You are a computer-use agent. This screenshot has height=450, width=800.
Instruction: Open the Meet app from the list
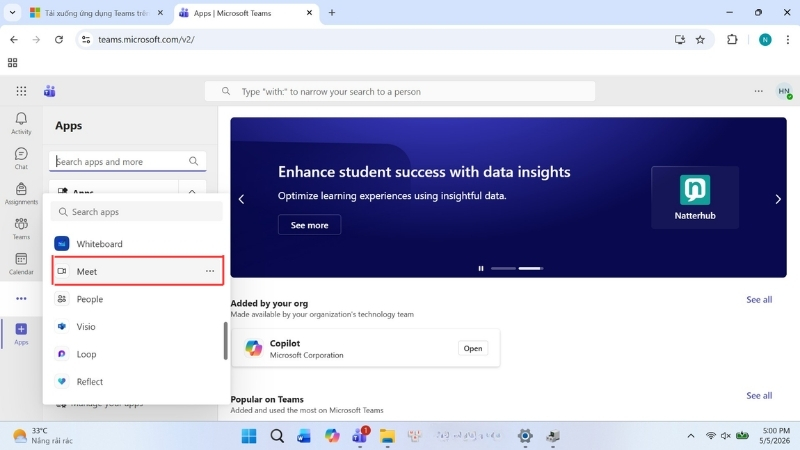pos(138,271)
